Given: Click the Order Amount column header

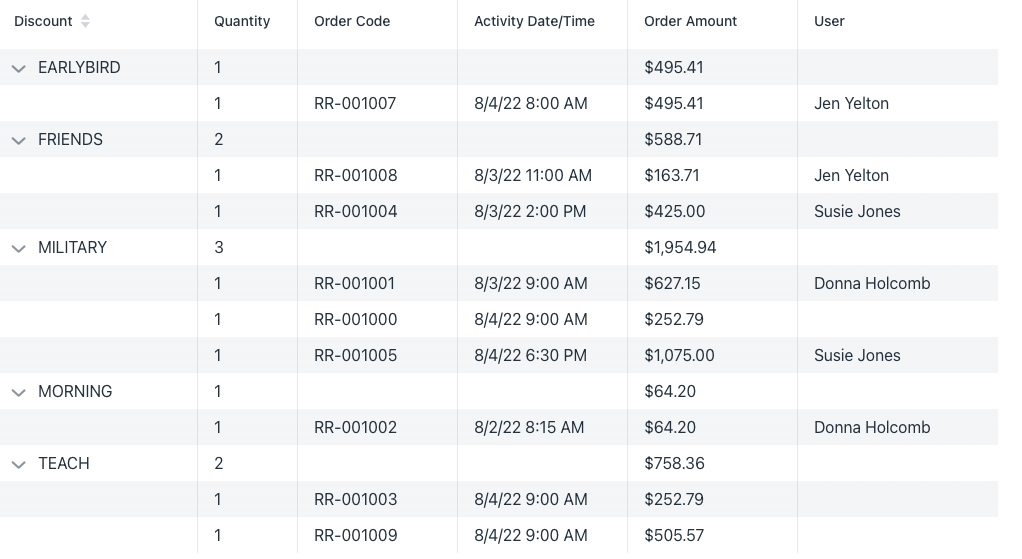Looking at the screenshot, I should [x=690, y=21].
